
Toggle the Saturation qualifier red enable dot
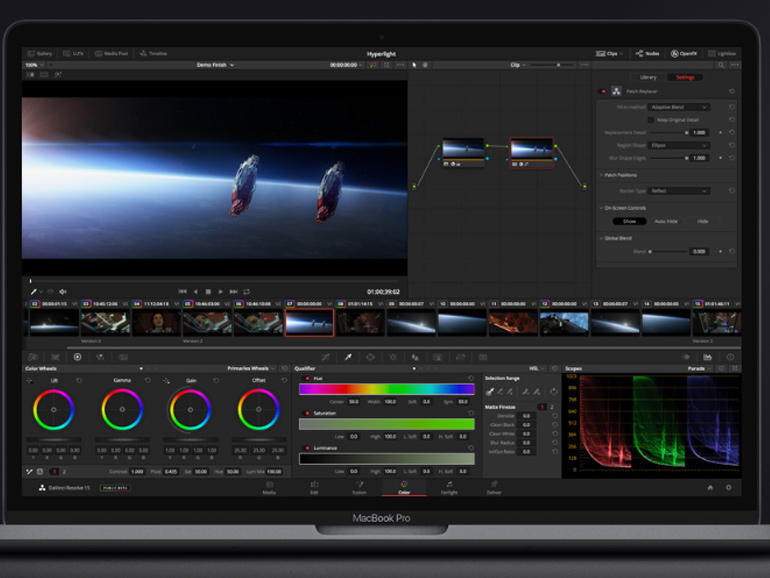(307, 413)
